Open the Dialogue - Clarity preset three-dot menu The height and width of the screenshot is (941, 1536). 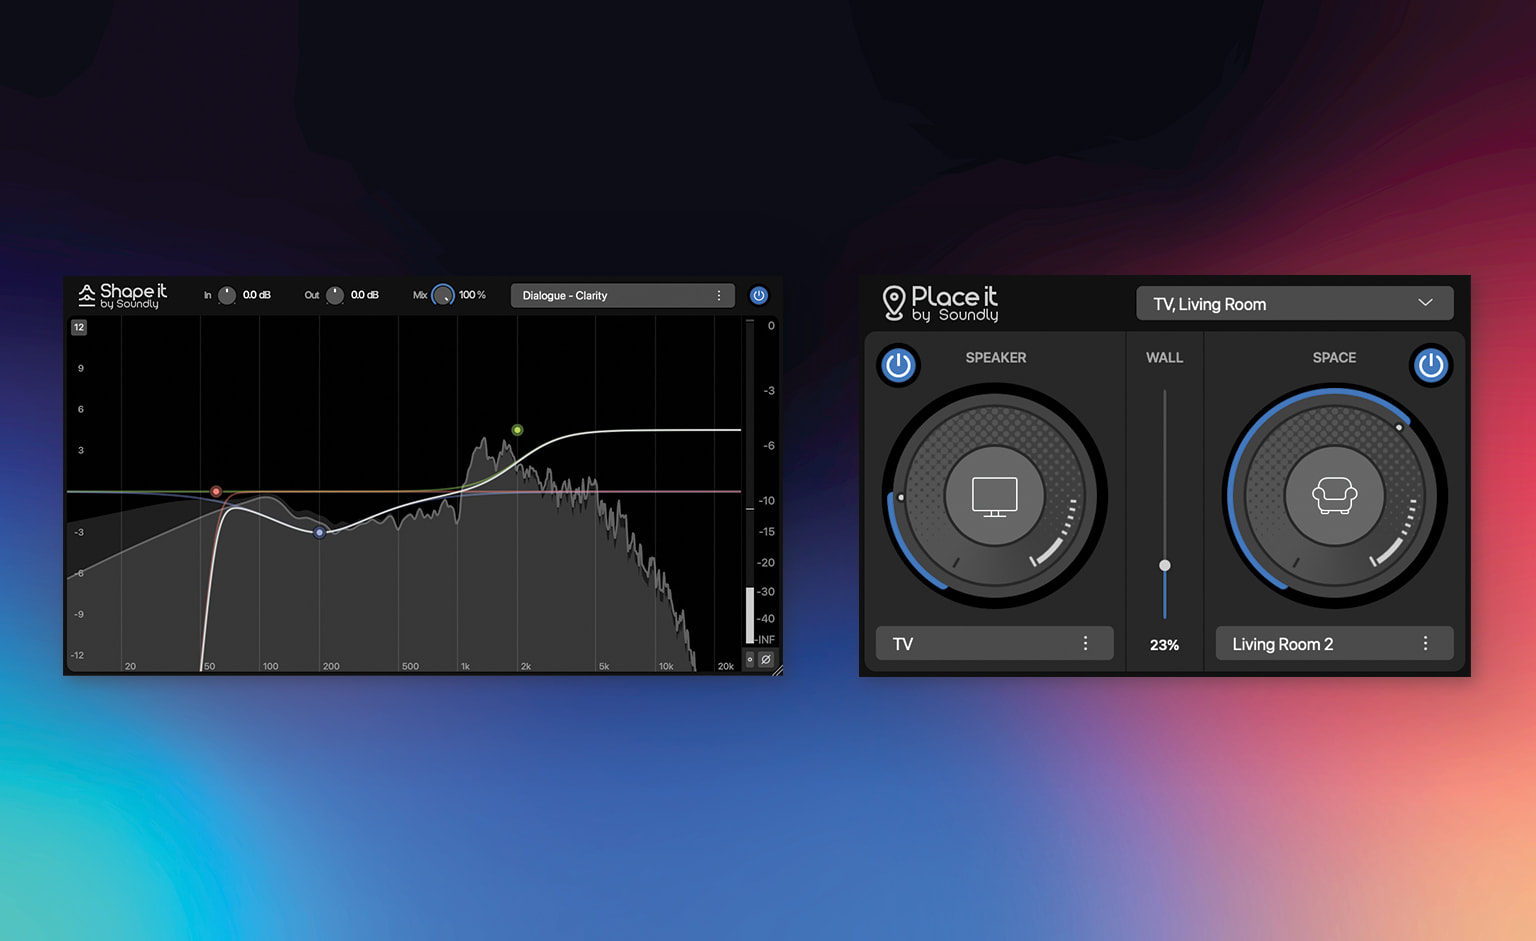719,295
